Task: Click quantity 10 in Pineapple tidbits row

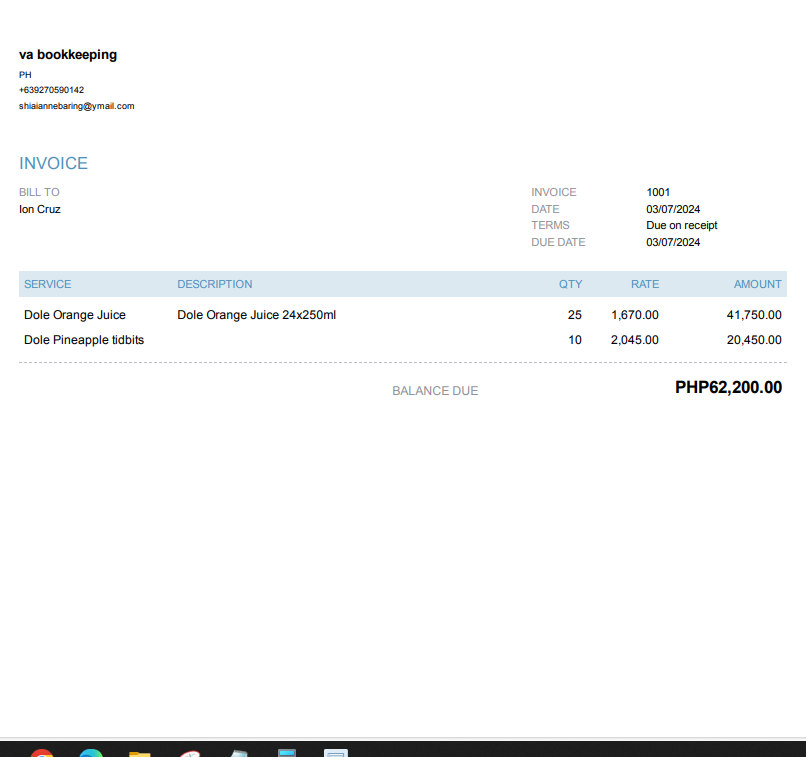Action: (575, 340)
